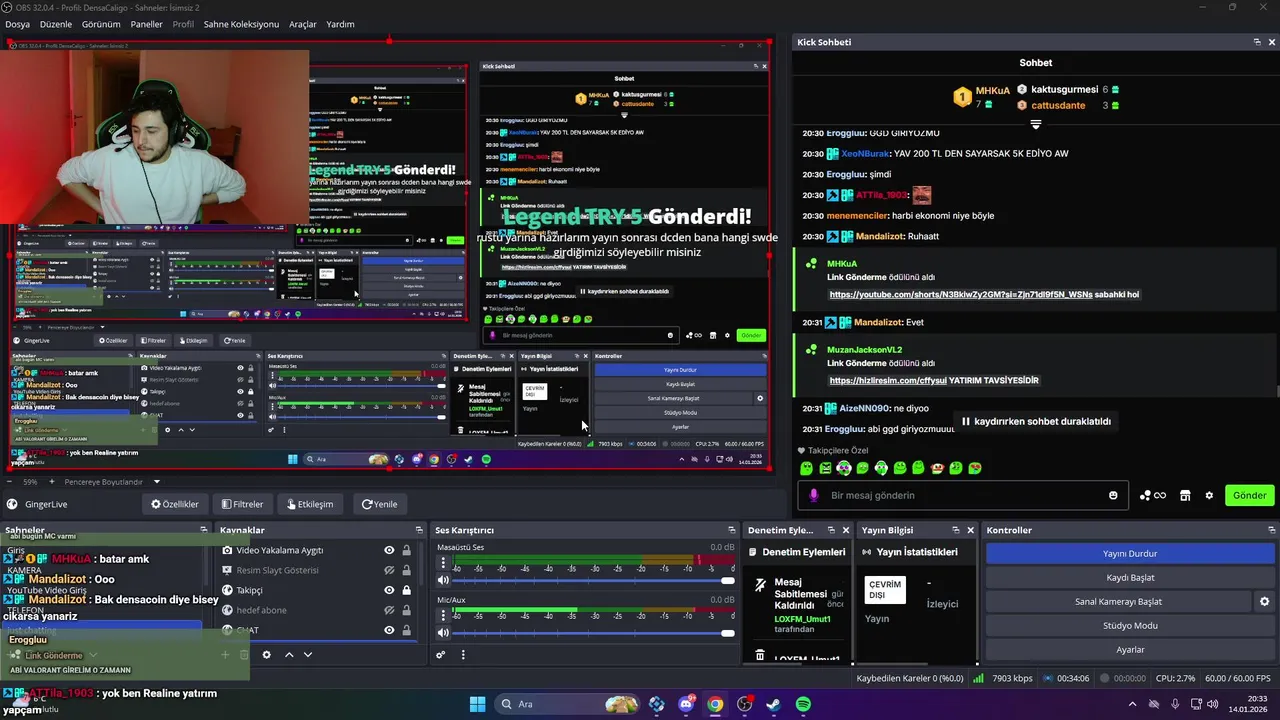Open source properties gear in Kaynaklar
Viewport: 1280px width, 720px height.
pyautogui.click(x=266, y=655)
